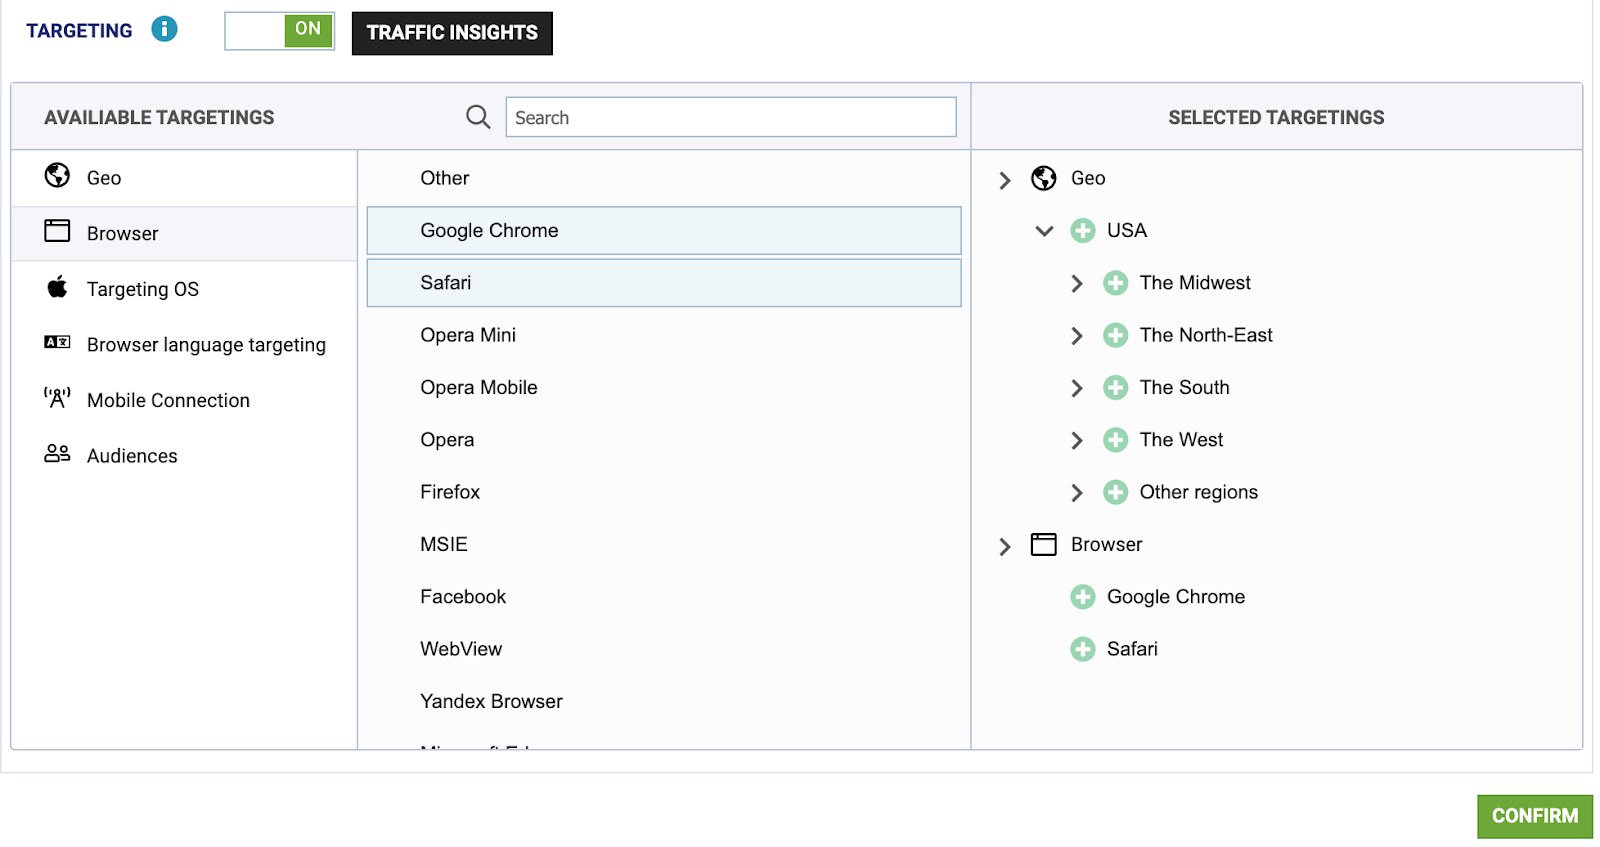Turn off the Targeting ON switch
This screenshot has width=1600, height=847.
[280, 31]
